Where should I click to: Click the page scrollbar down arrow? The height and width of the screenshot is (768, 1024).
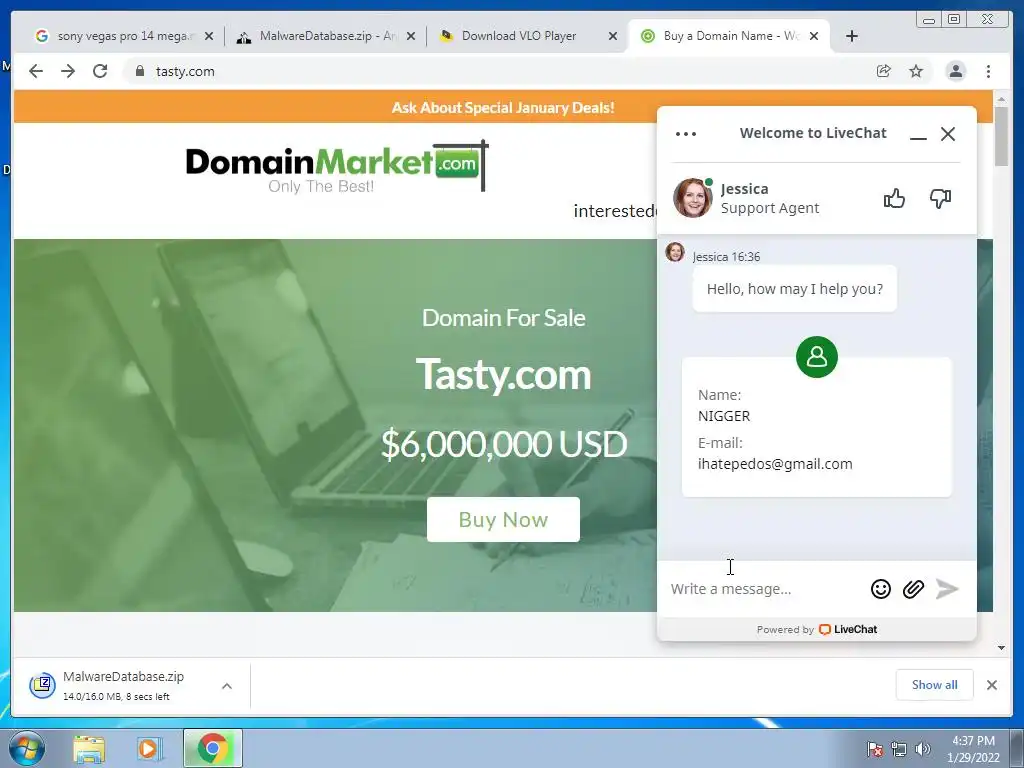click(1001, 647)
